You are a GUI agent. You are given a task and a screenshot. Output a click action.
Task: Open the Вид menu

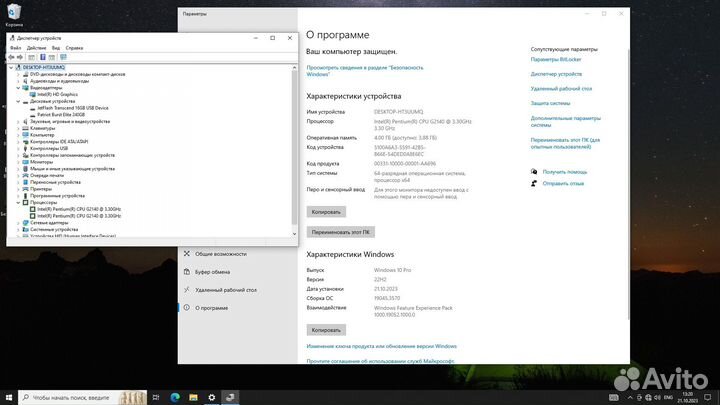point(56,48)
